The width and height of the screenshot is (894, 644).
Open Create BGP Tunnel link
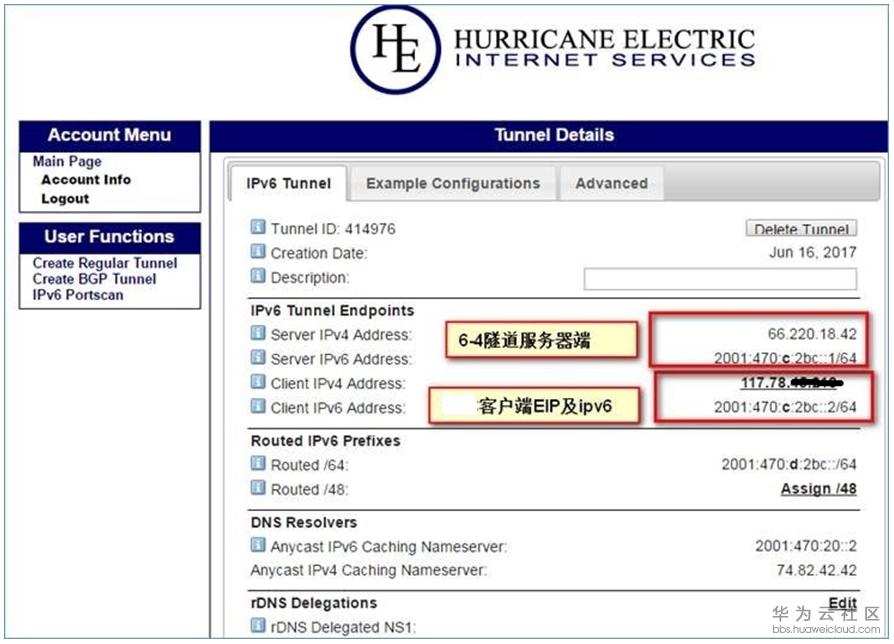pyautogui.click(x=94, y=279)
